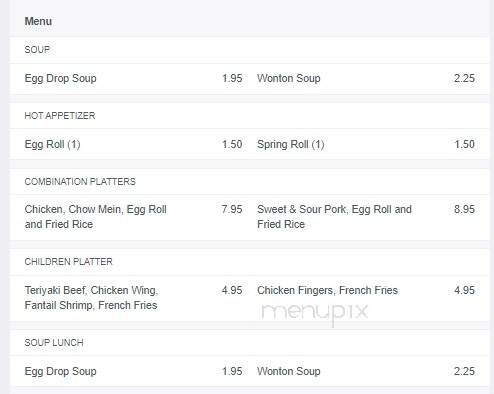The width and height of the screenshot is (494, 394).
Task: Click the menupix watermark logo
Action: pyautogui.click(x=315, y=313)
